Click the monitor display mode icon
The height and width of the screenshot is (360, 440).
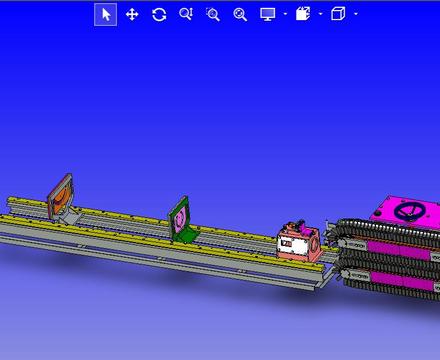pyautogui.click(x=268, y=14)
